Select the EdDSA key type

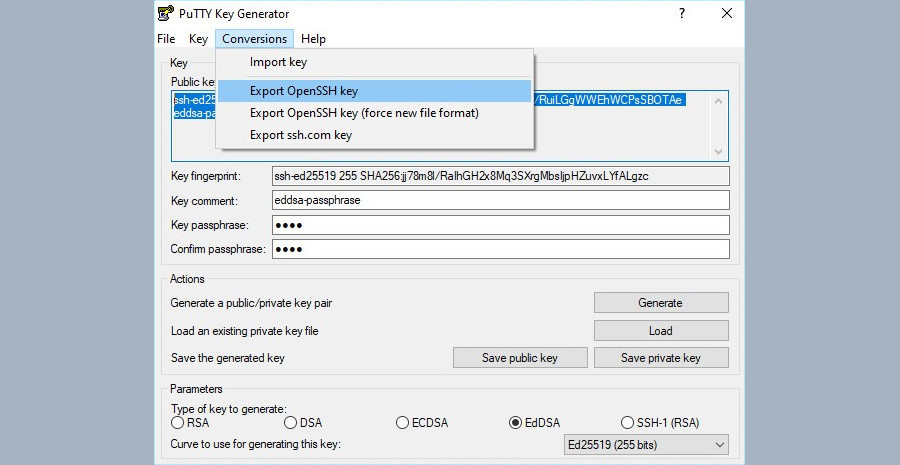534,423
